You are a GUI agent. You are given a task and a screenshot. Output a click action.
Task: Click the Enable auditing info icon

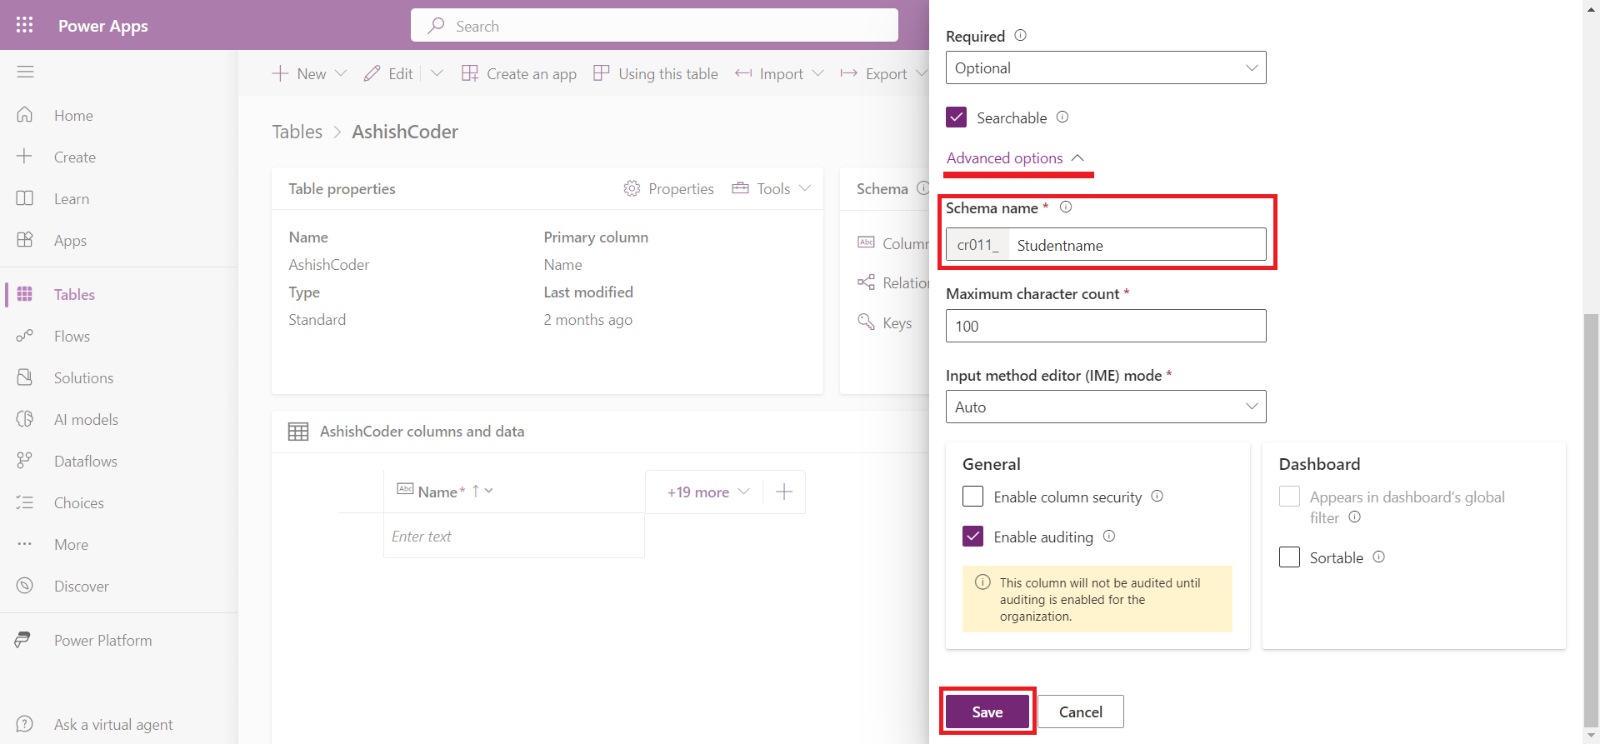1109,537
